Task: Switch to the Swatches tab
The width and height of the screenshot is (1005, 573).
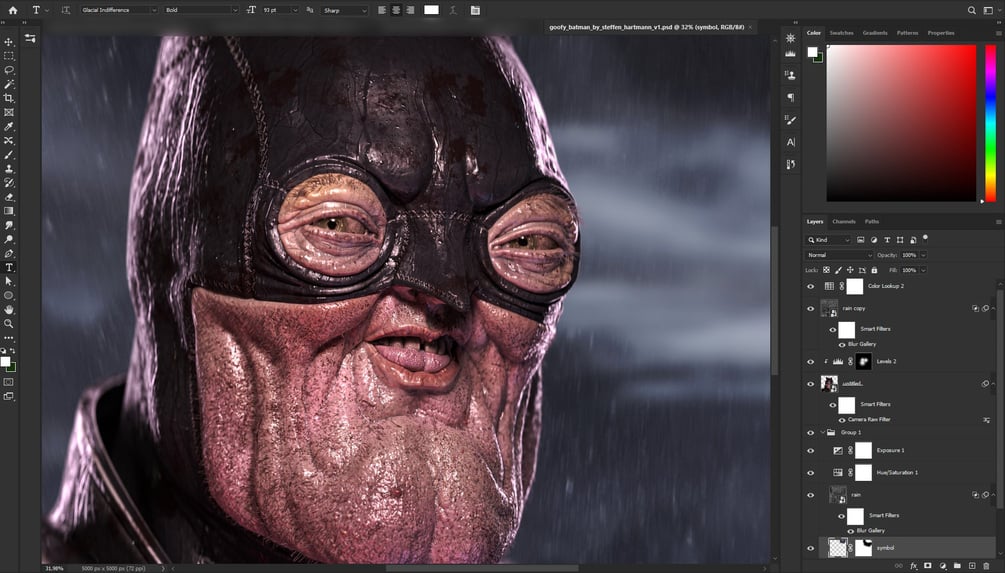Action: tap(841, 33)
